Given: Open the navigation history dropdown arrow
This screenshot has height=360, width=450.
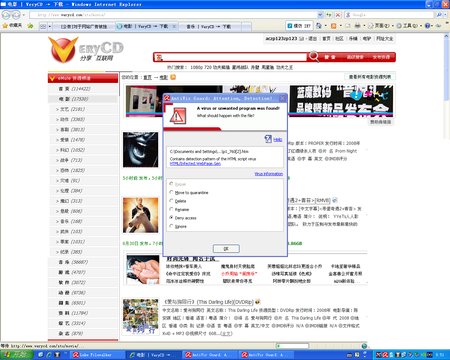Looking at the screenshot, I should pyautogui.click(x=24, y=15).
